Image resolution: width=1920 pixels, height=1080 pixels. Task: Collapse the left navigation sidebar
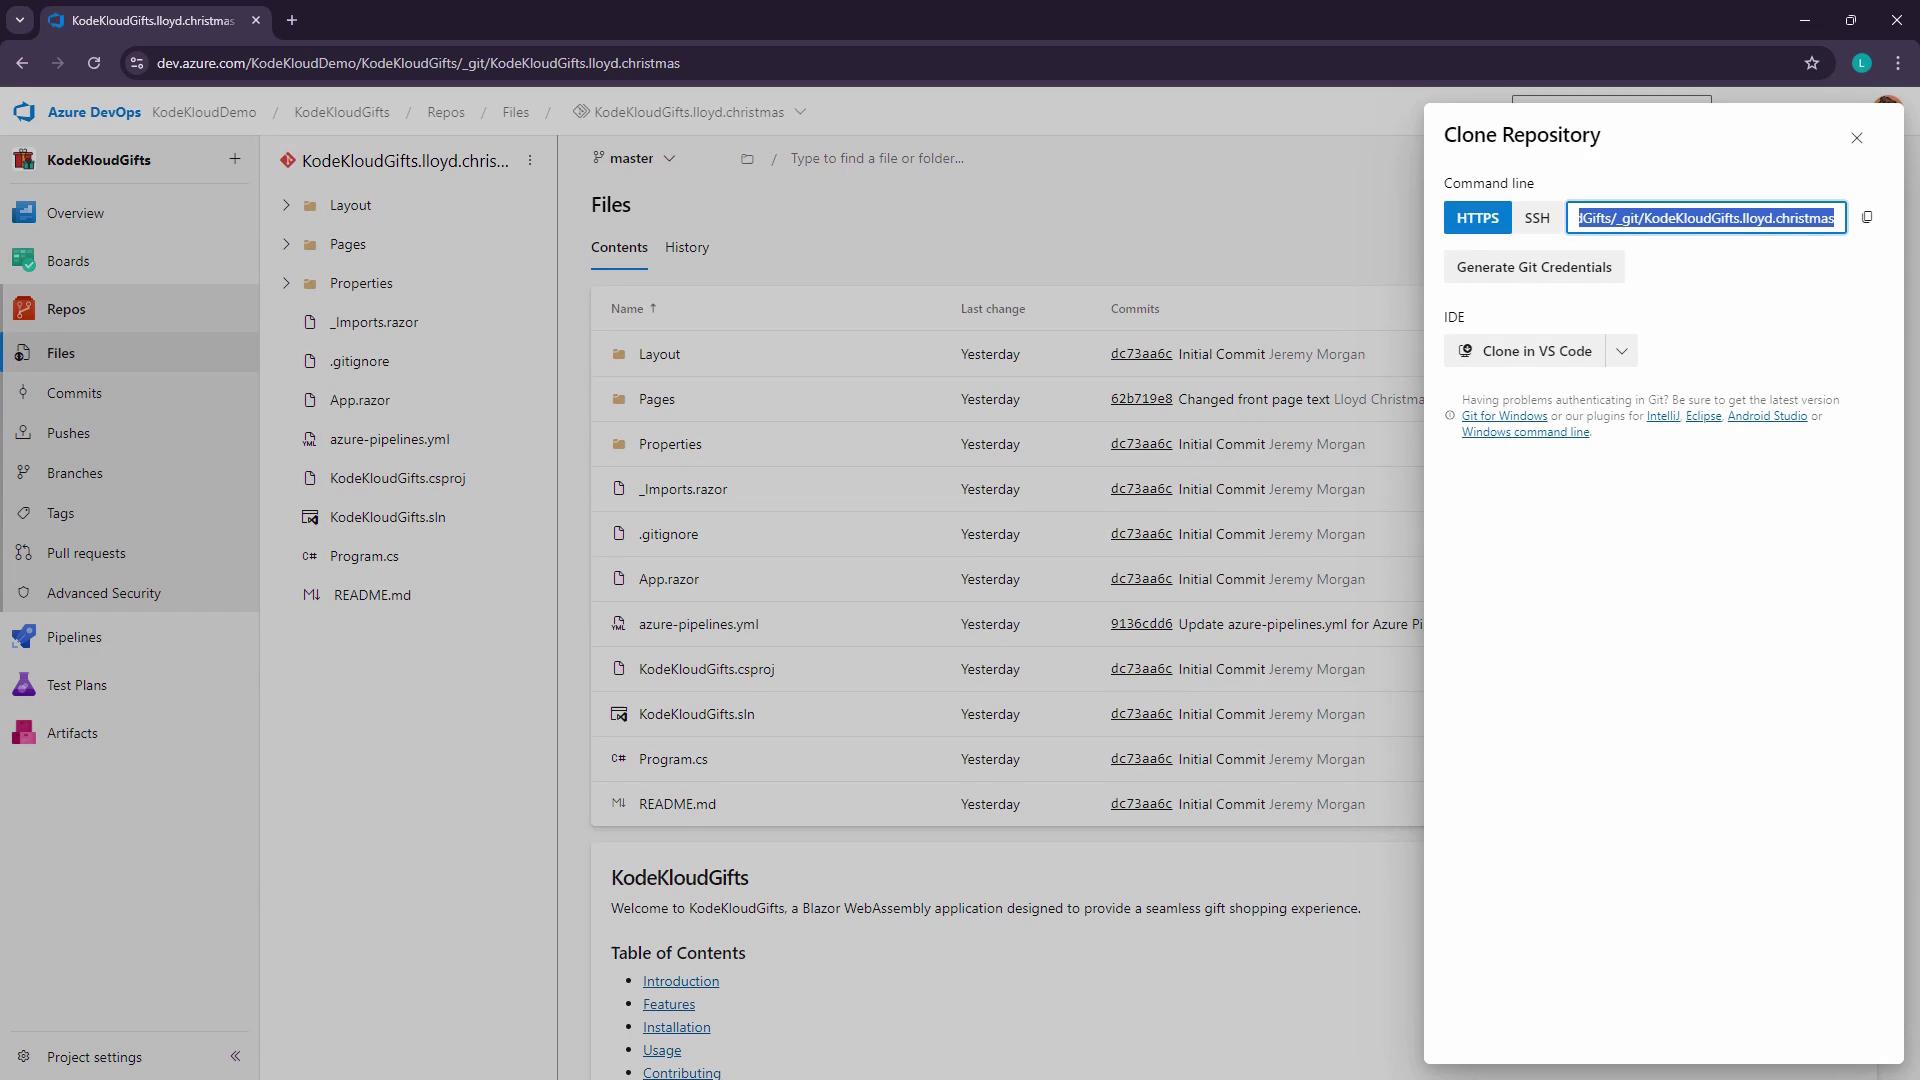[x=235, y=1056]
